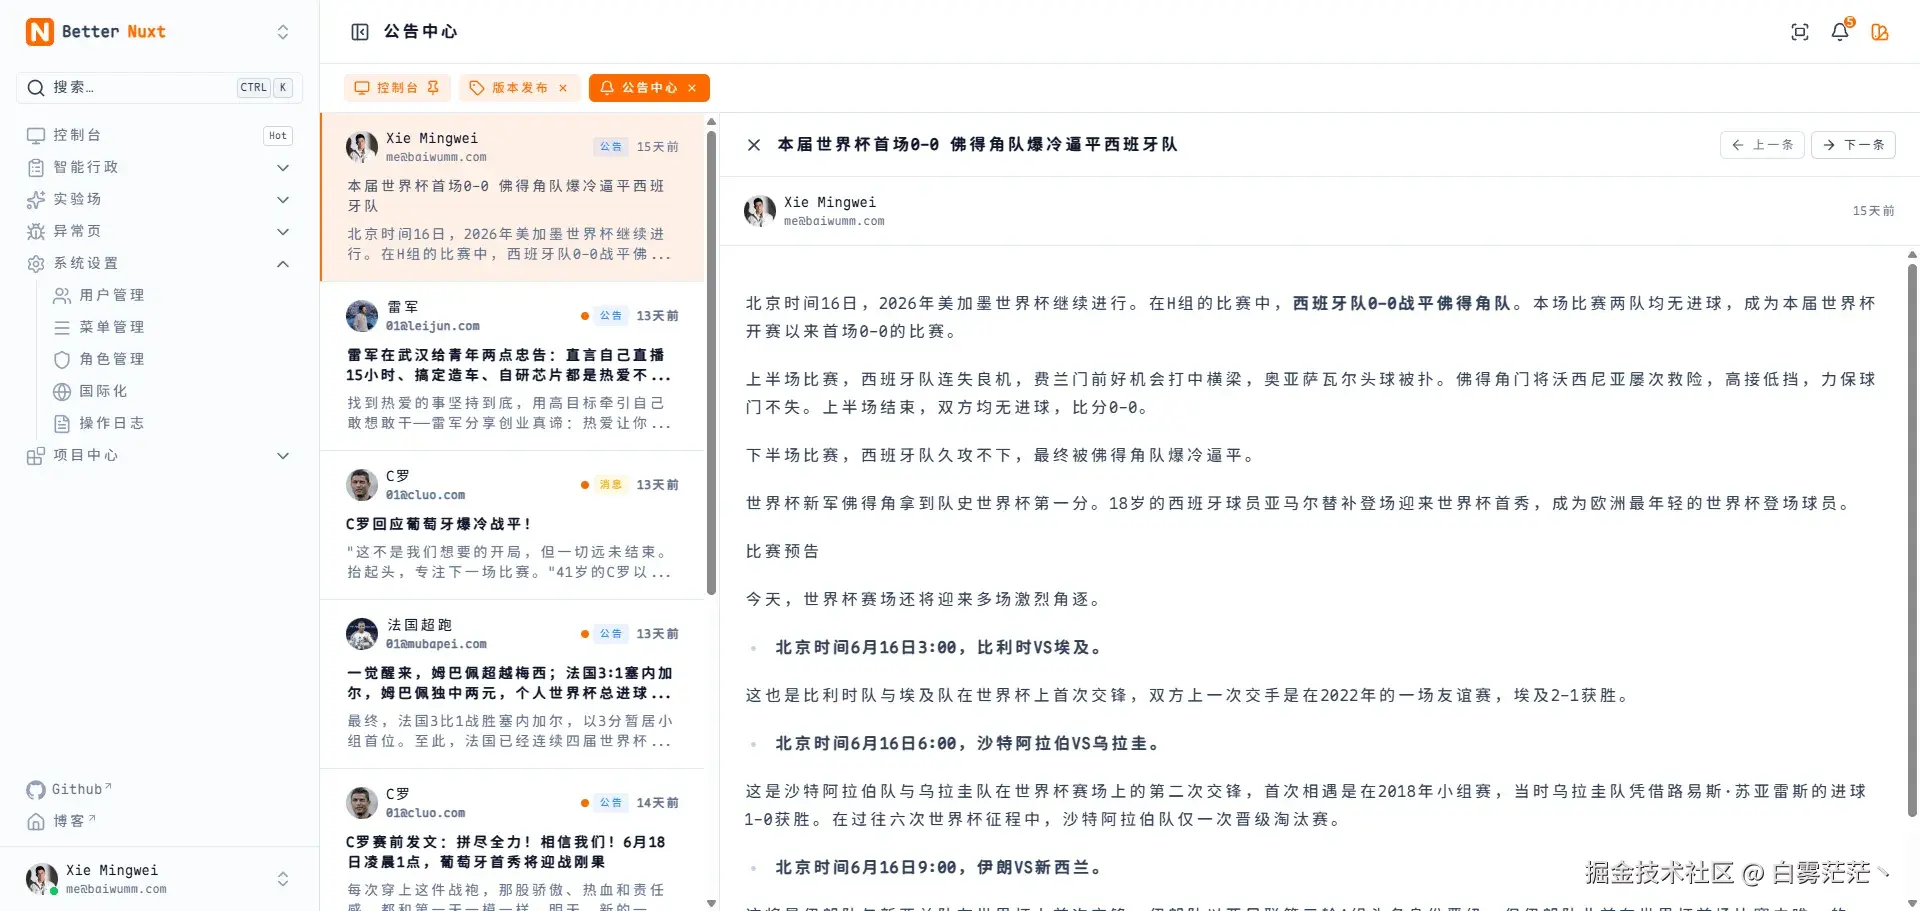Click the pin icon on 控制台 tab

[433, 88]
